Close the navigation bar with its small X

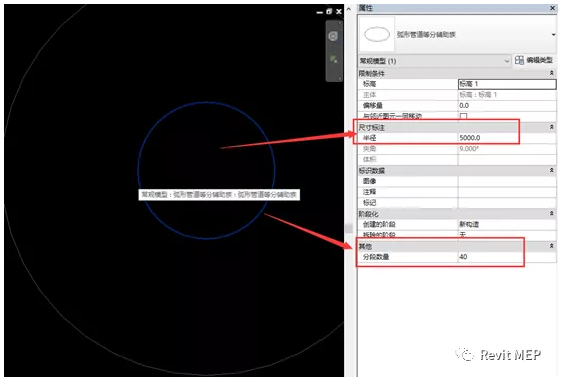pyautogui.click(x=340, y=23)
